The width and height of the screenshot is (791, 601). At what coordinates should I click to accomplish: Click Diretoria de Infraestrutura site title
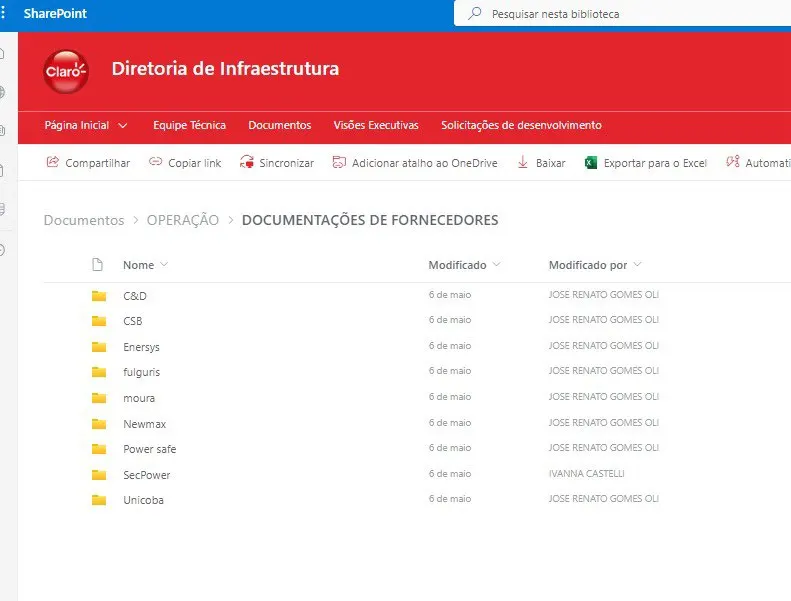click(x=225, y=69)
